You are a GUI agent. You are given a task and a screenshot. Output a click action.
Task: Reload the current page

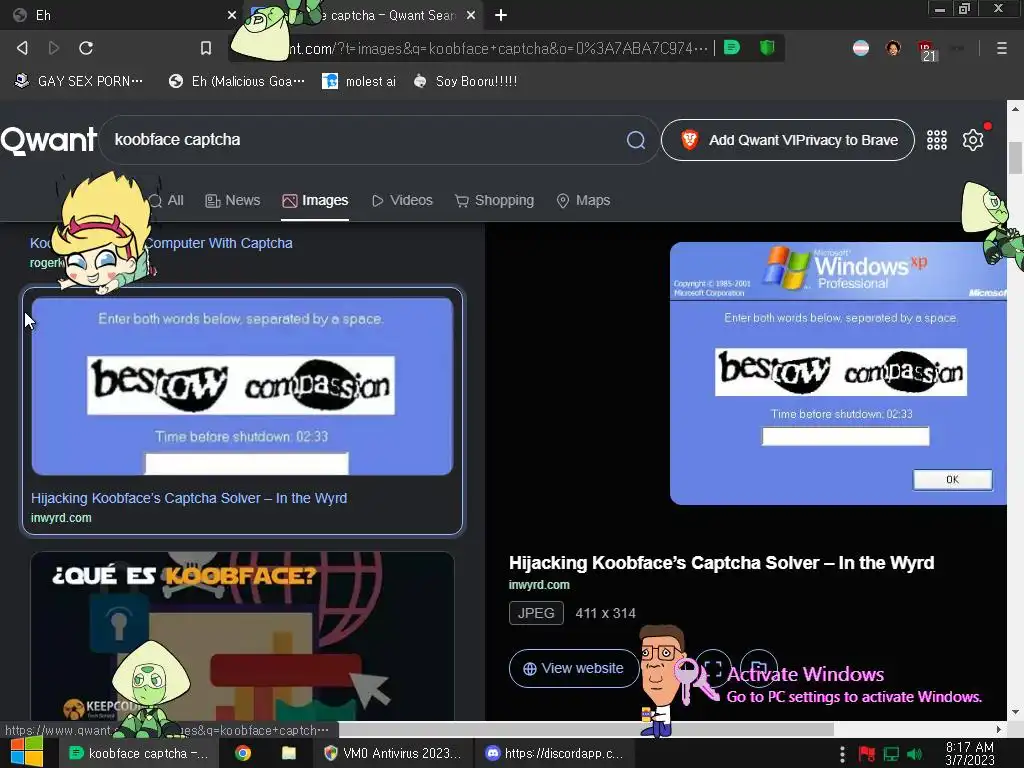(x=86, y=48)
